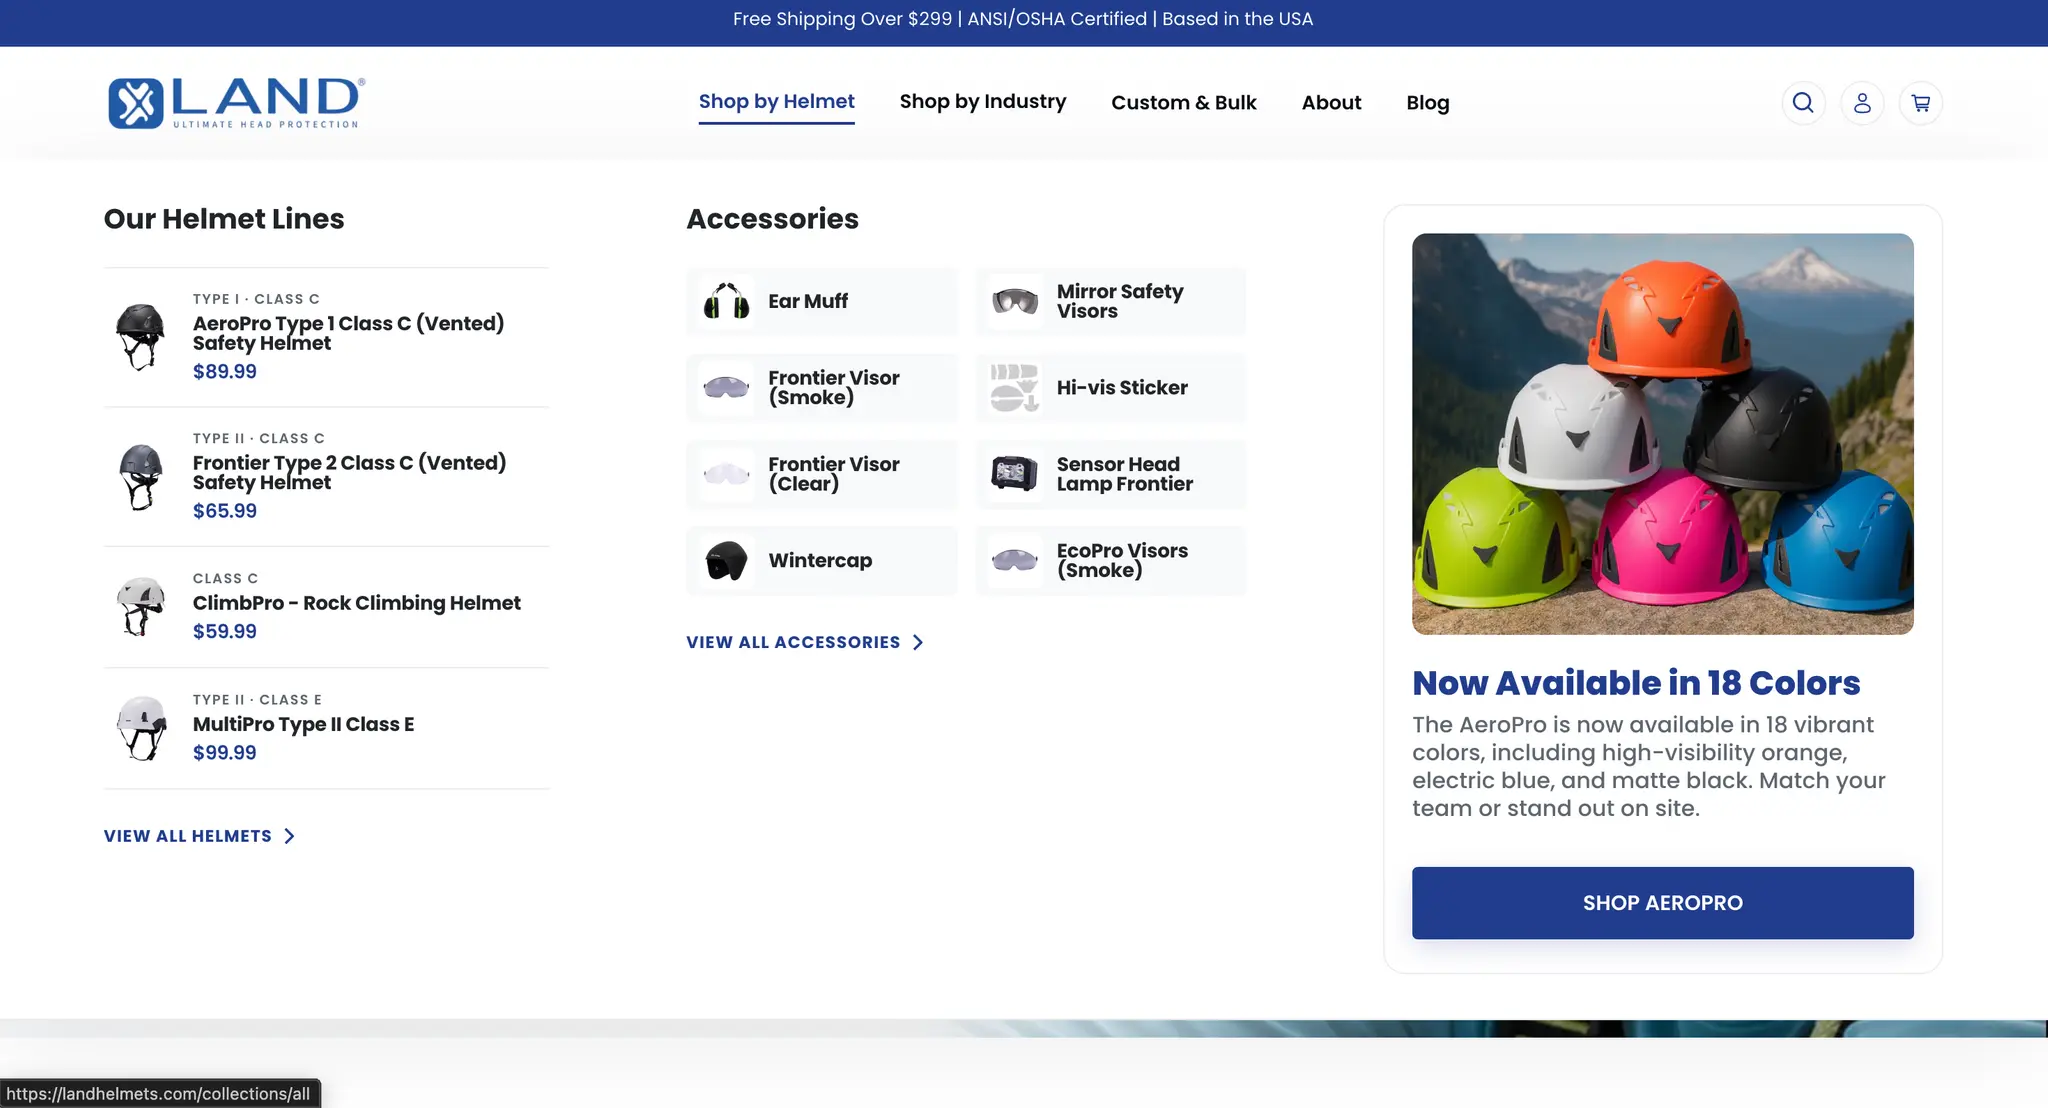Click the Sensor Head Lamp Frontier icon

(x=1015, y=474)
